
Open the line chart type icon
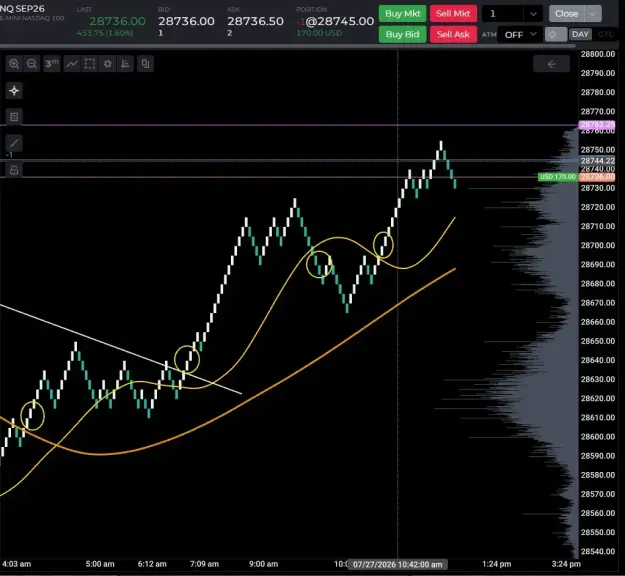tap(72, 64)
